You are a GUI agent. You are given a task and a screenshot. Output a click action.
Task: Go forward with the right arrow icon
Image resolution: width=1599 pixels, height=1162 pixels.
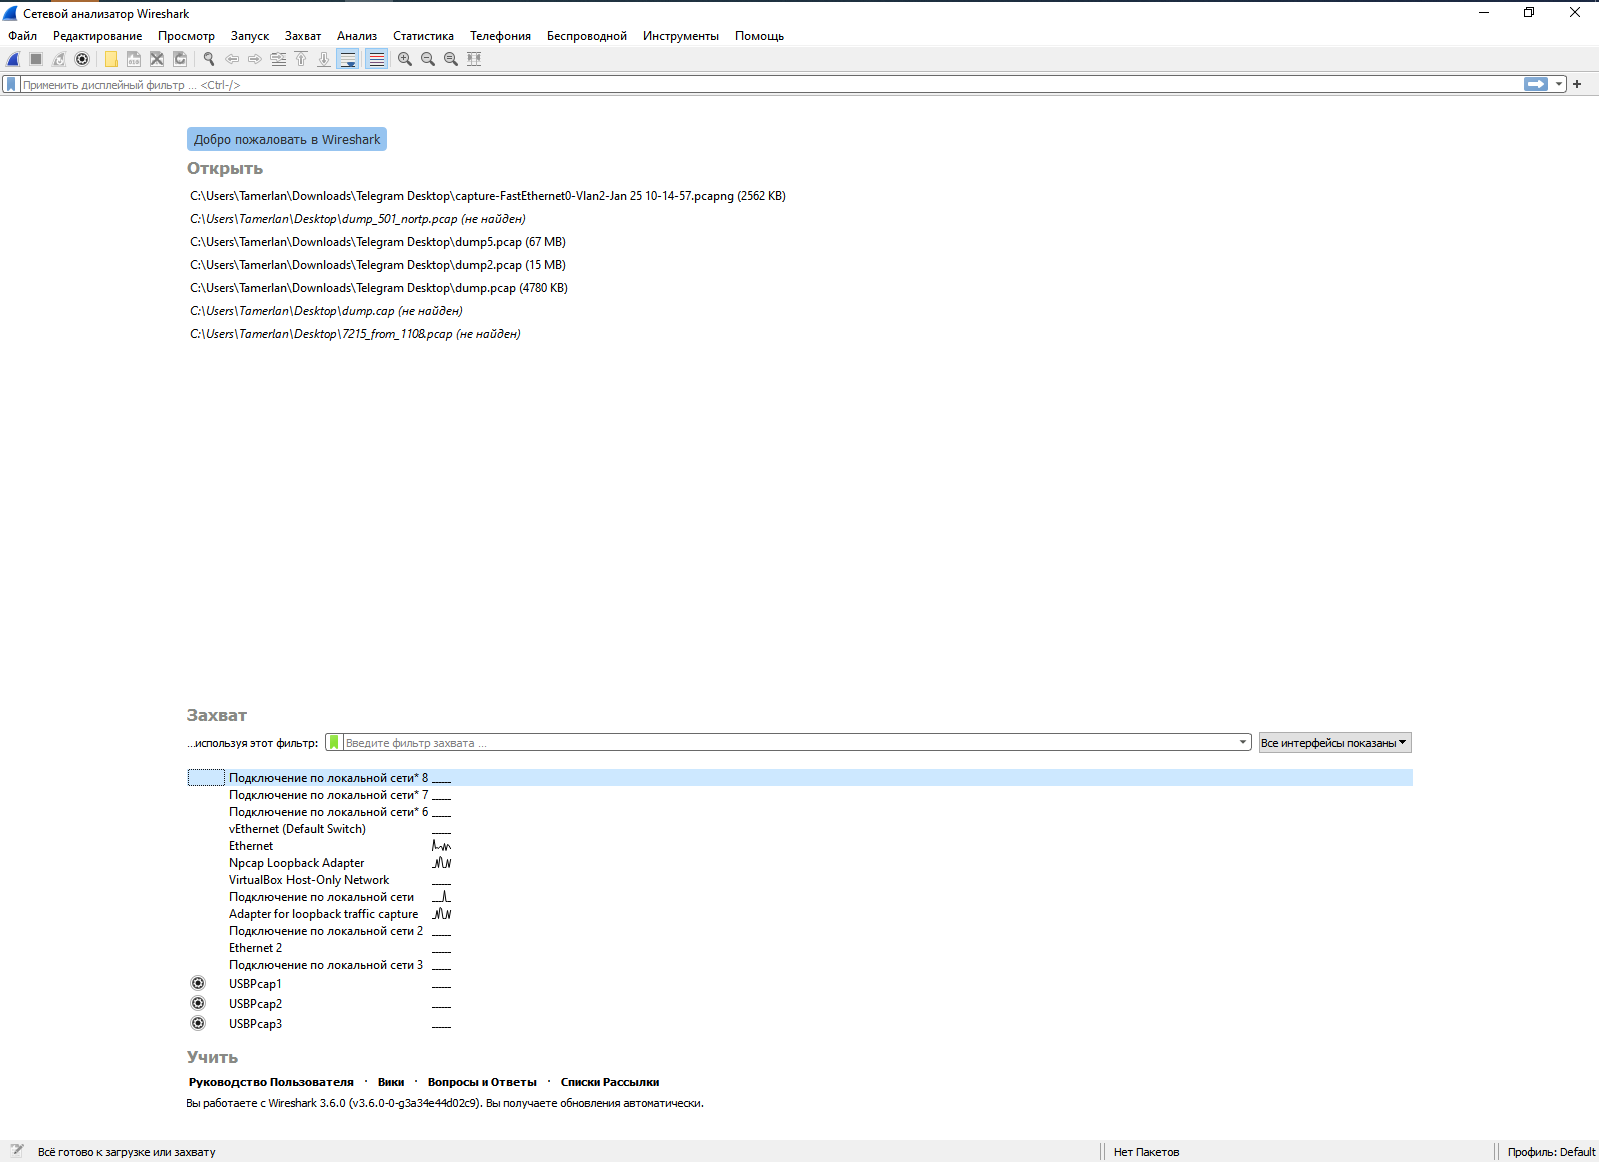(255, 59)
